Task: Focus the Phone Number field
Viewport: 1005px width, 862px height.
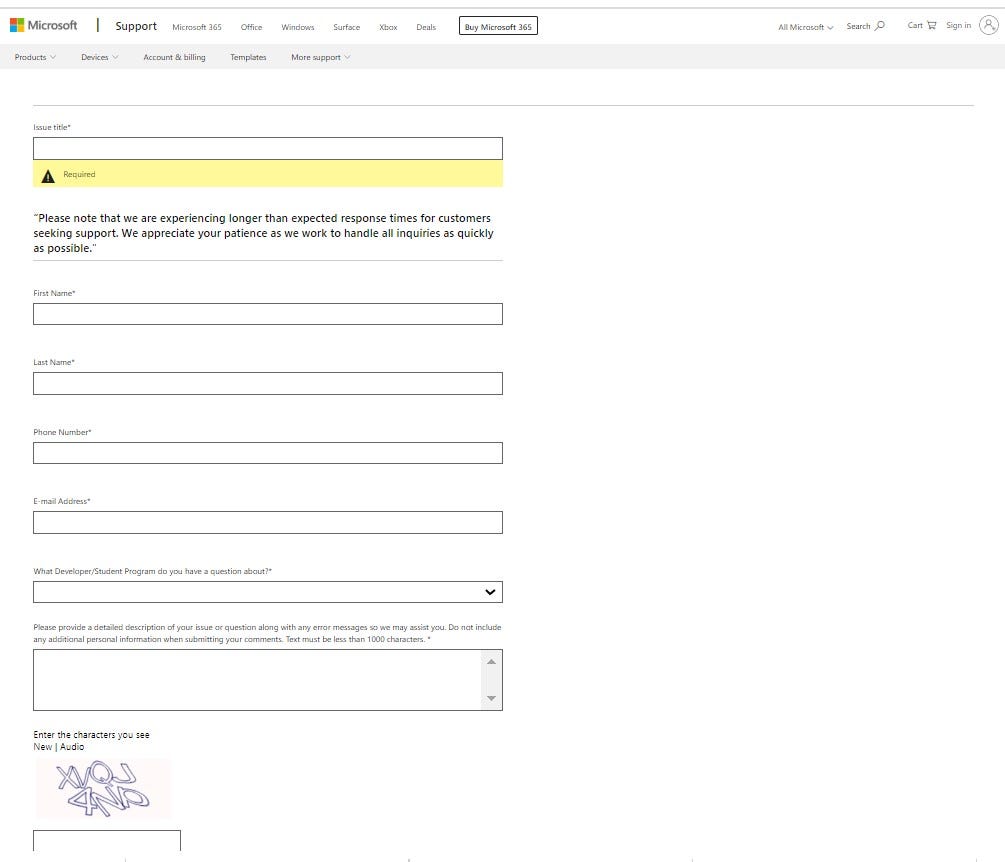Action: pyautogui.click(x=268, y=452)
